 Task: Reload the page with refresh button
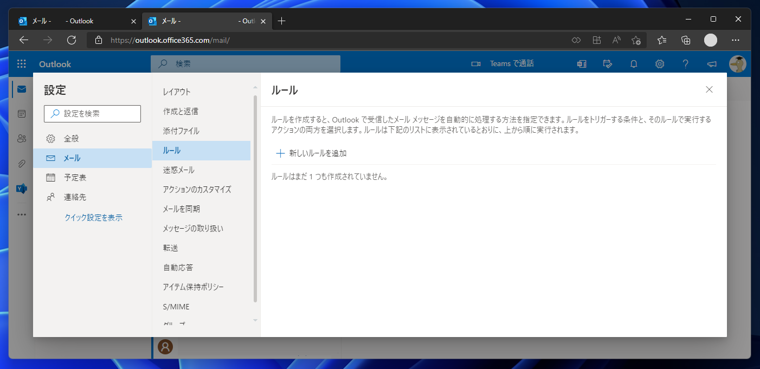tap(71, 40)
